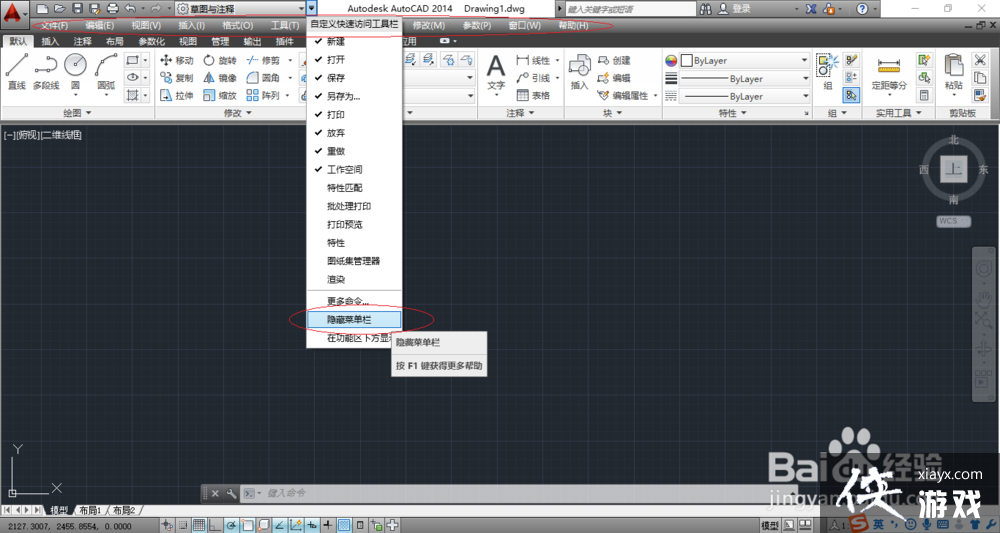The image size is (1000, 533).
Task: Open the workspace 草图与注释 dropdown
Action: click(x=240, y=9)
